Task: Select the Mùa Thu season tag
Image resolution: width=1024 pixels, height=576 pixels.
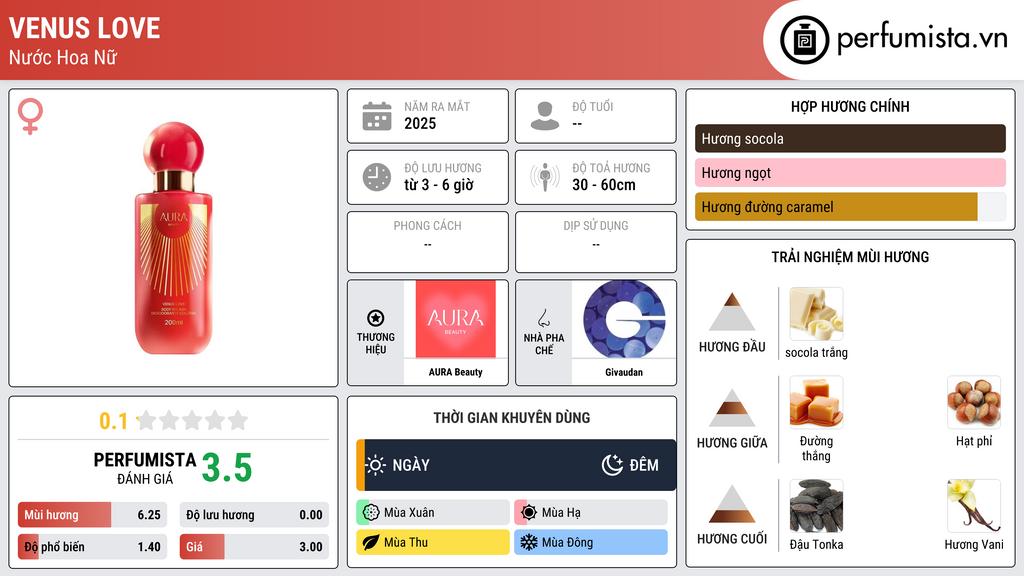Action: click(x=433, y=542)
